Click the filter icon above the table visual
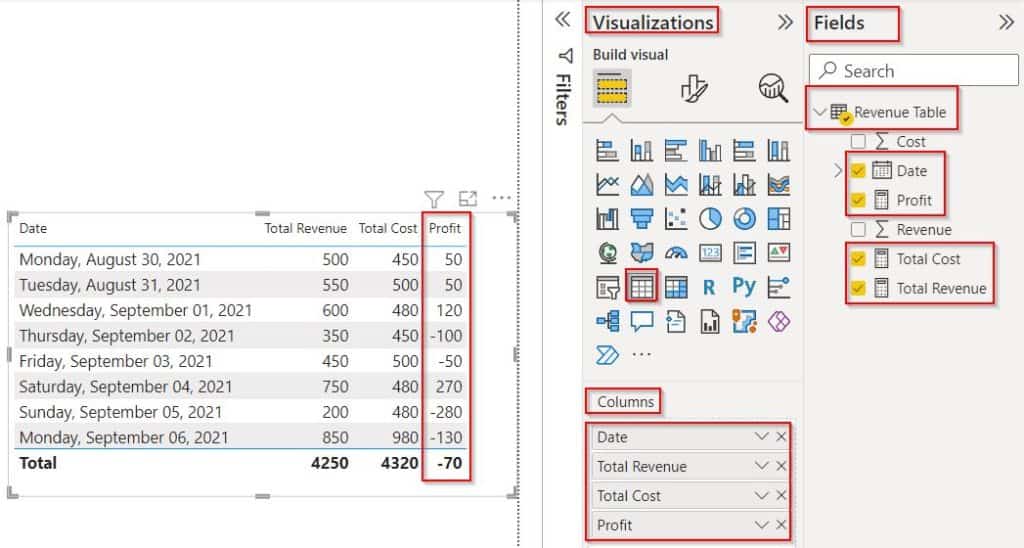This screenshot has width=1024, height=548. 434,199
